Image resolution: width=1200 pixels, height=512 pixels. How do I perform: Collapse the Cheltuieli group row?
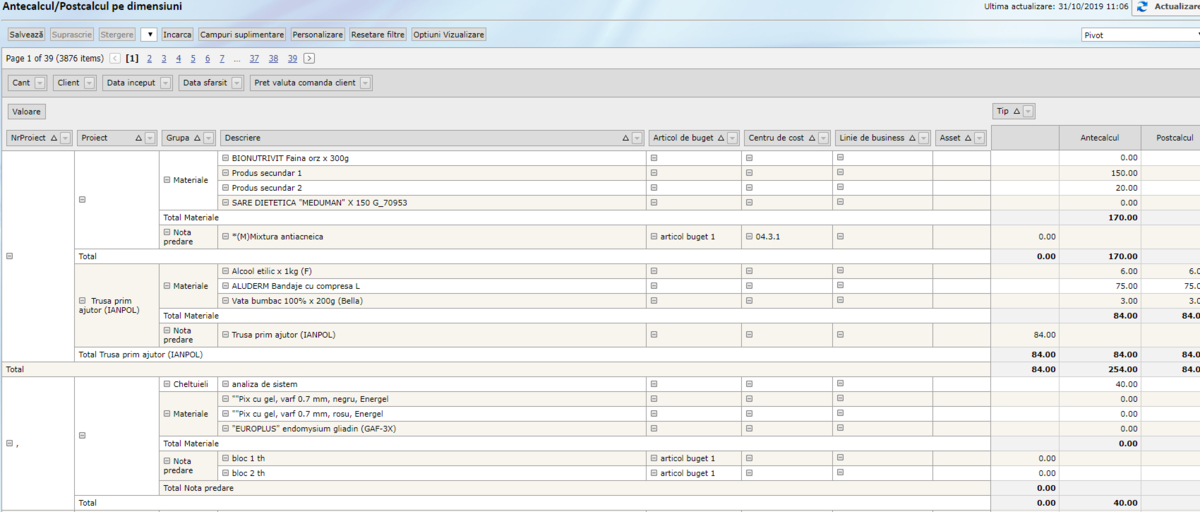click(165, 384)
